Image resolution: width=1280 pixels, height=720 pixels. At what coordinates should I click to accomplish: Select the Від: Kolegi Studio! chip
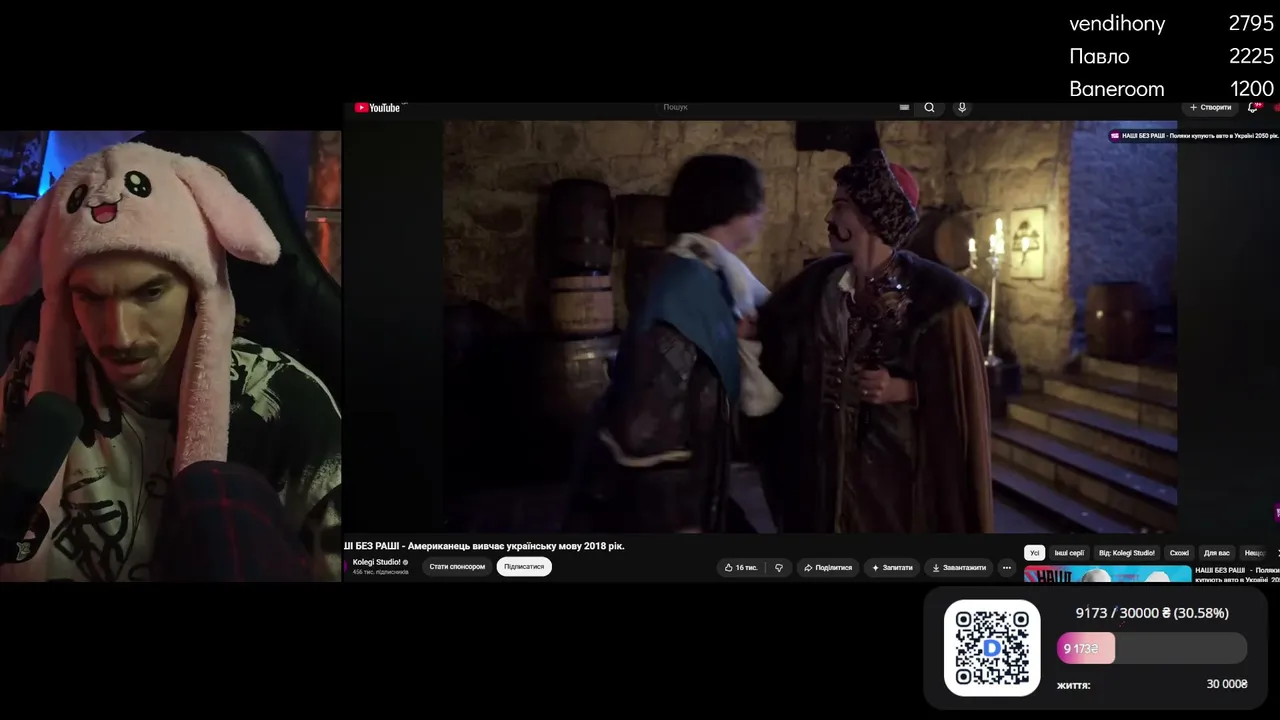pyautogui.click(x=1127, y=553)
